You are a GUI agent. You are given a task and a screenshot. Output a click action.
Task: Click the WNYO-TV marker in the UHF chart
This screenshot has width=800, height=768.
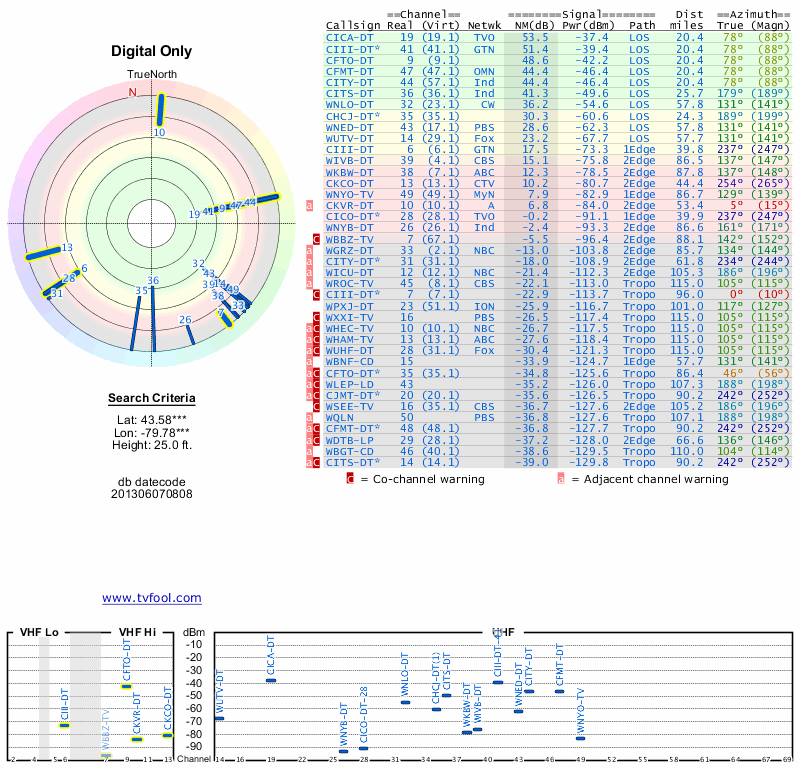pyautogui.click(x=581, y=738)
